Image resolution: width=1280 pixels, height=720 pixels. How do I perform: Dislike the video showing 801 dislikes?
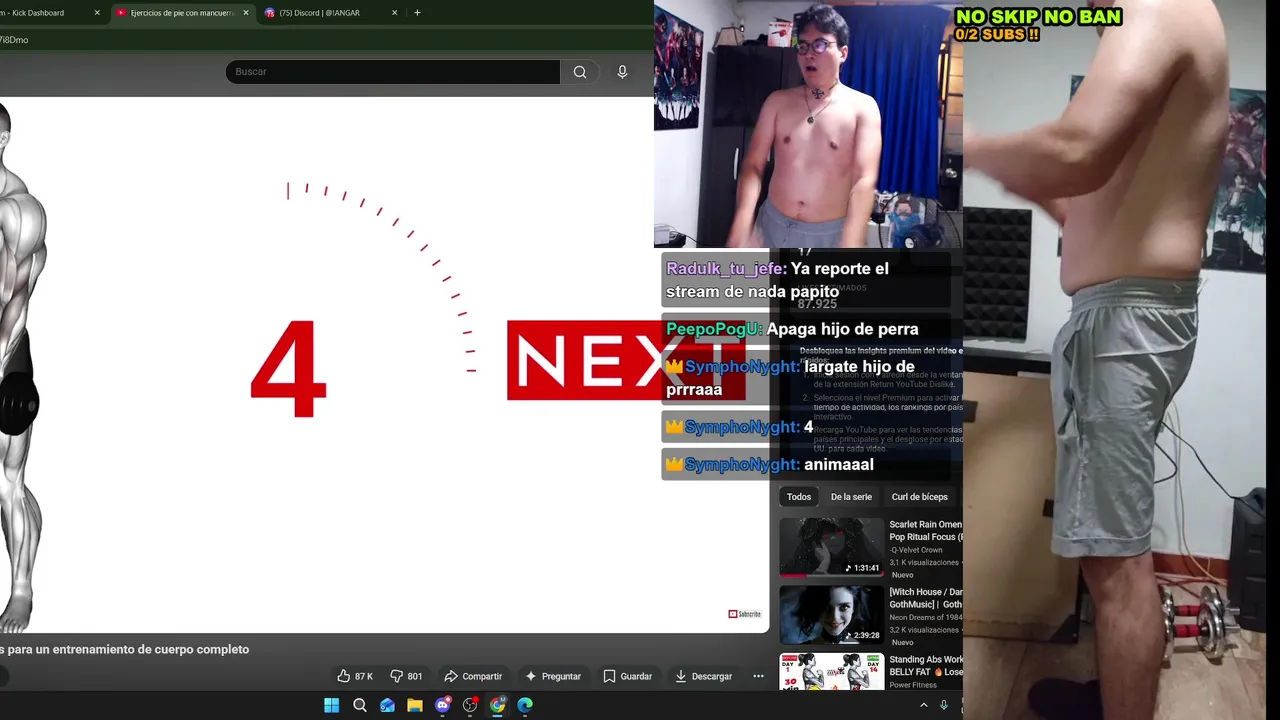(406, 676)
